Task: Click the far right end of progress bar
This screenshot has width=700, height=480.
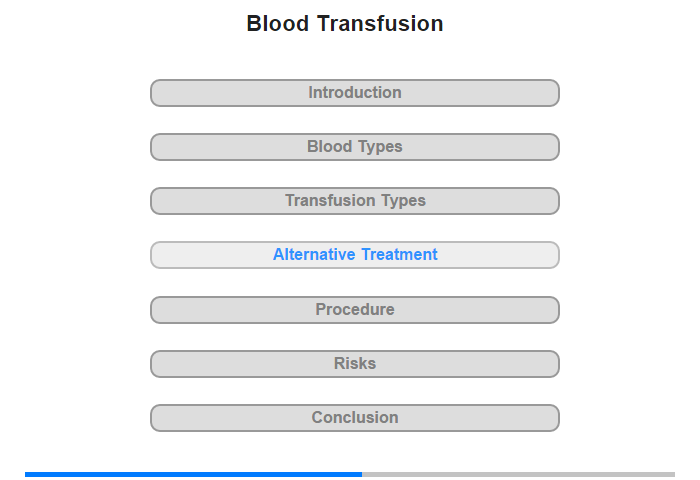Action: (x=673, y=475)
